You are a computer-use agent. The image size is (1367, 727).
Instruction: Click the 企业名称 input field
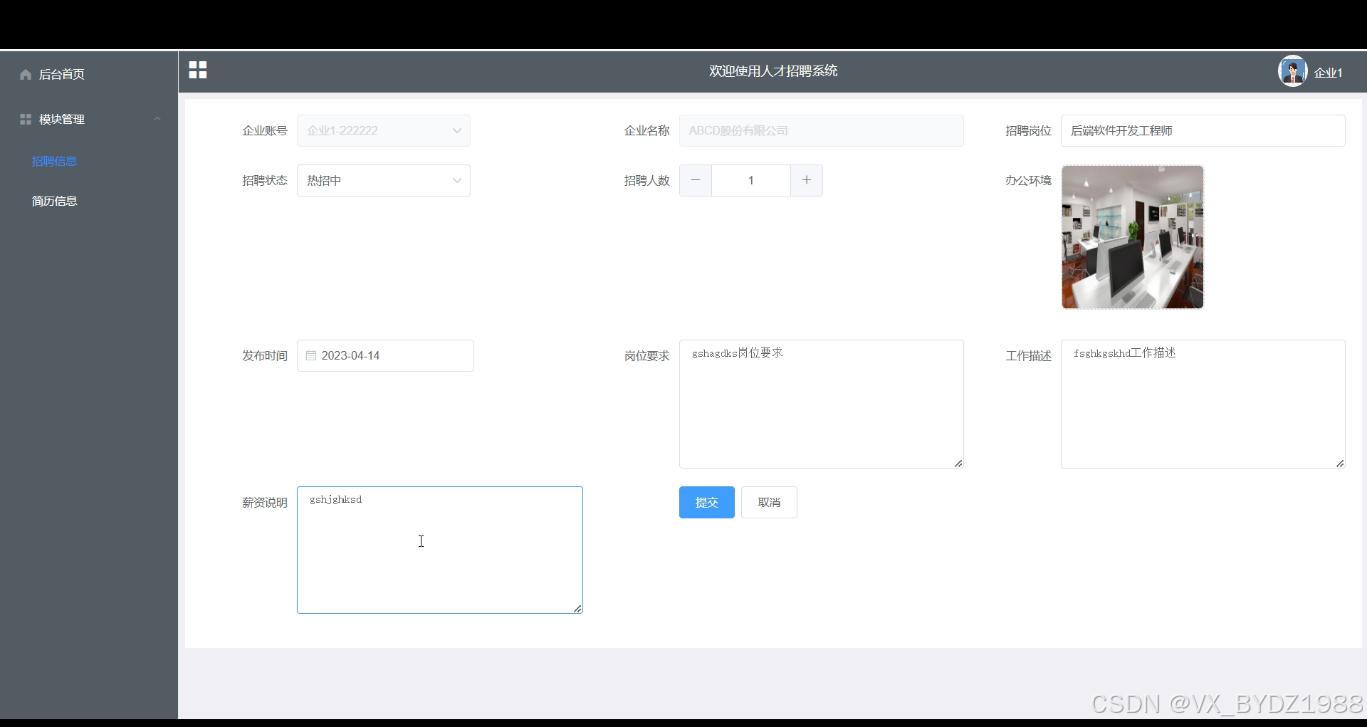[821, 130]
